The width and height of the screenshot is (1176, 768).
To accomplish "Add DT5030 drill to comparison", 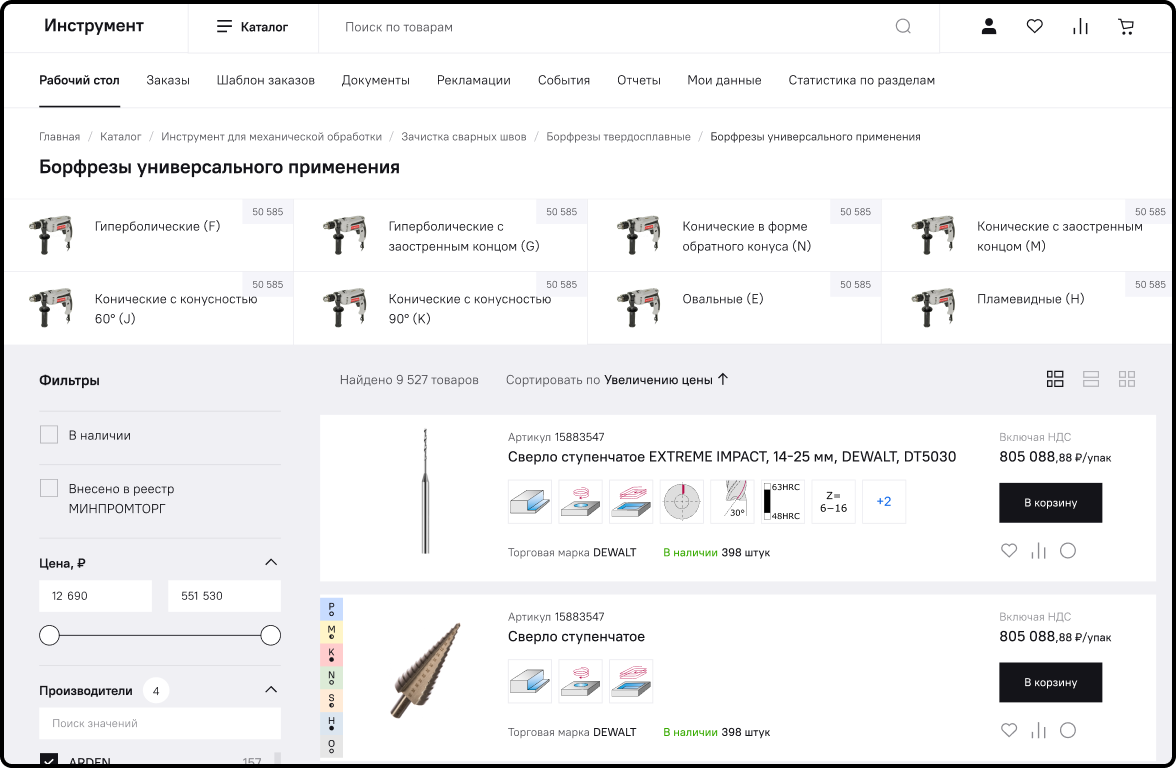I will [x=1038, y=550].
